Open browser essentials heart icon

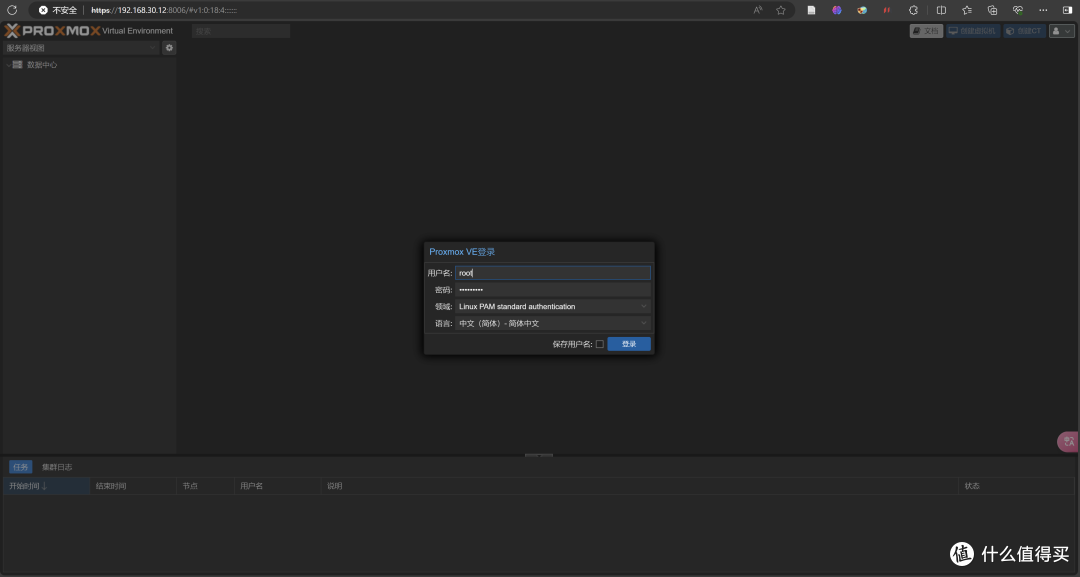[x=1017, y=10]
